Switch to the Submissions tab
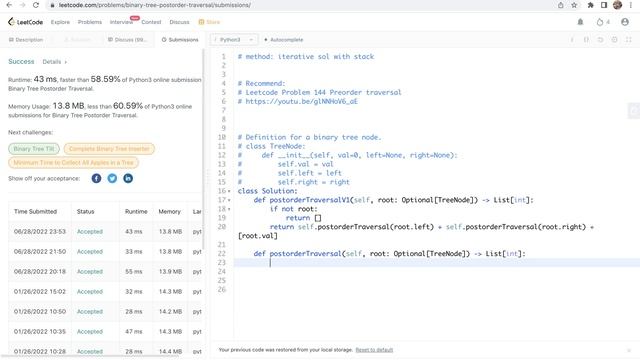The width and height of the screenshot is (640, 360). [180, 40]
